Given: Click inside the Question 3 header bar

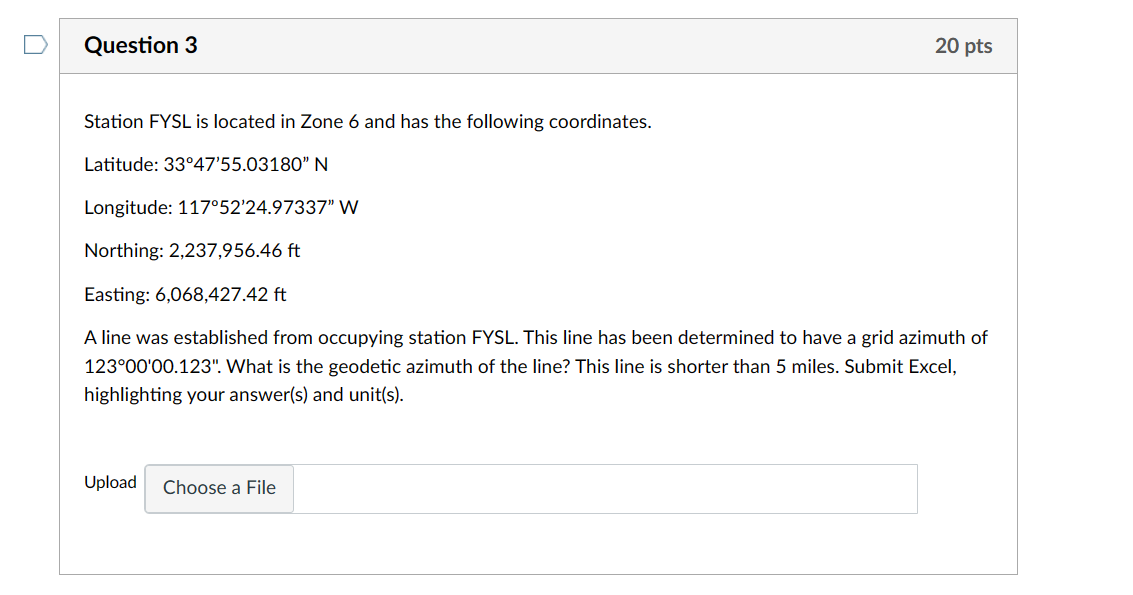Looking at the screenshot, I should [538, 46].
